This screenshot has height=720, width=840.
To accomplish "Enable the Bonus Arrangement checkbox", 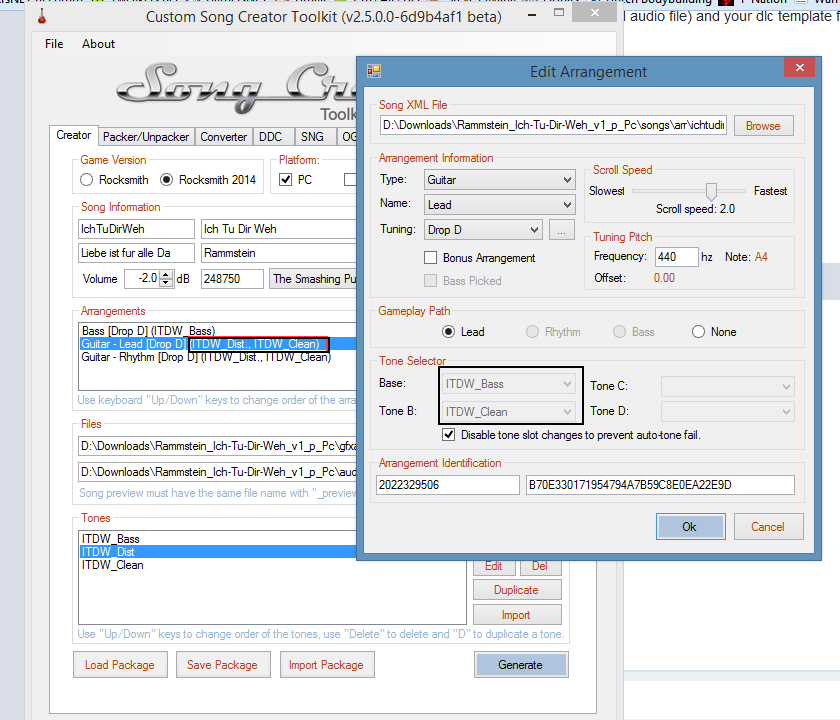I will tap(430, 258).
